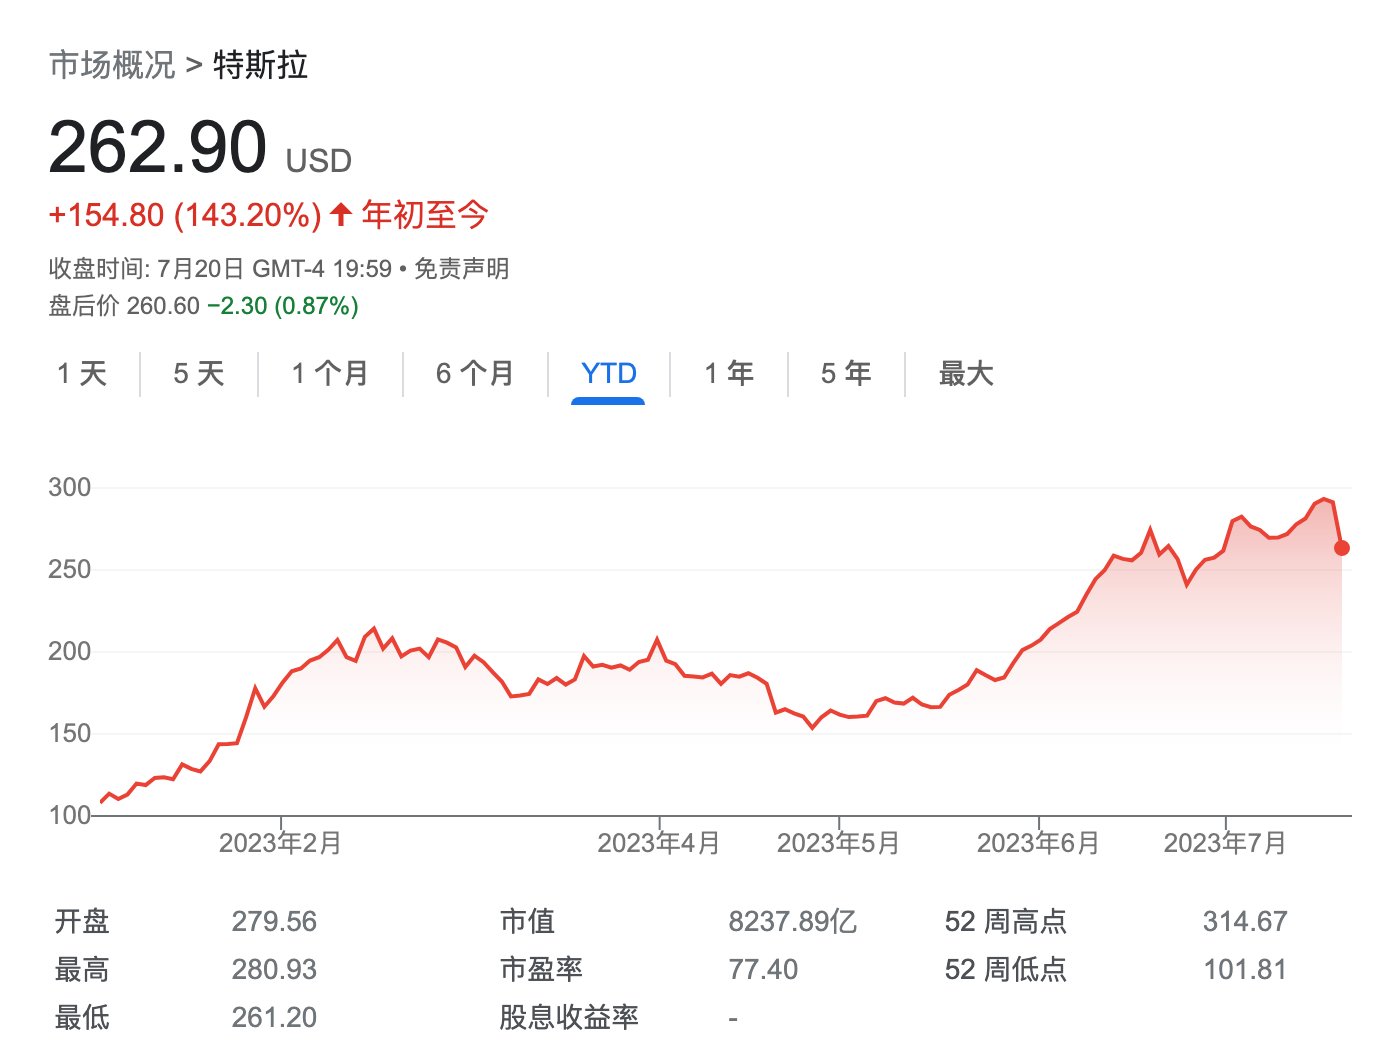Click the 52 周低点 value 101.81
The width and height of the screenshot is (1386, 1062).
(x=1245, y=969)
